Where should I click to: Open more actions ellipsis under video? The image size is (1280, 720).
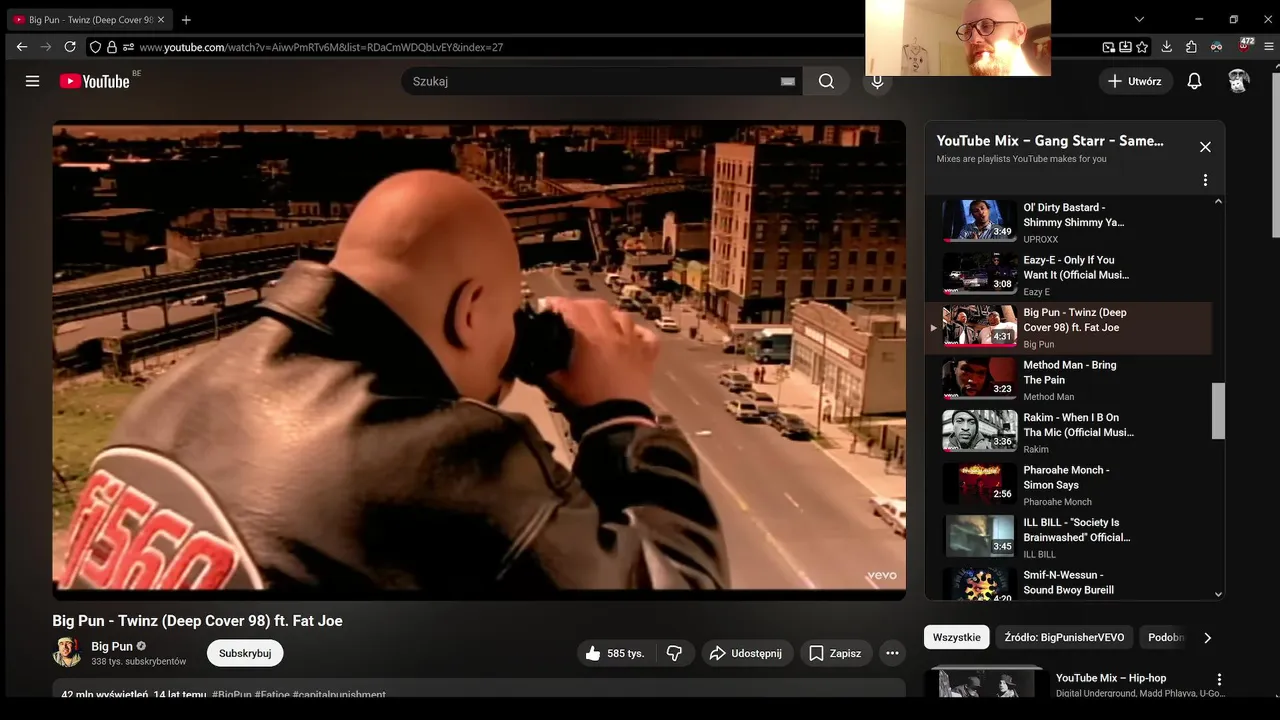[x=892, y=653]
